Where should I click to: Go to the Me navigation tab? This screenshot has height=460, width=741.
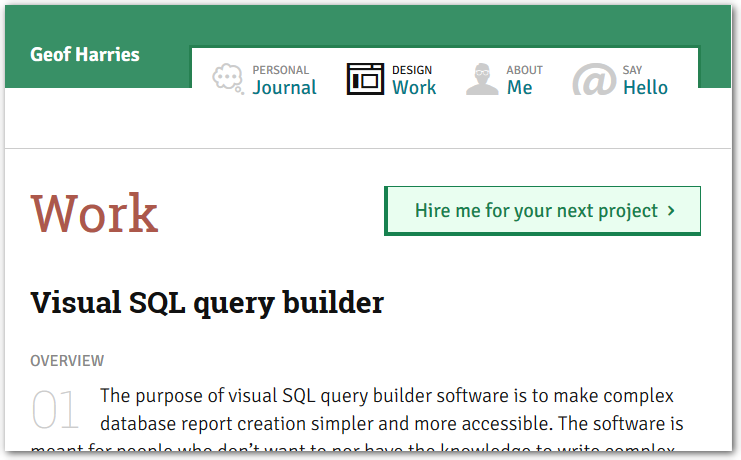[x=520, y=88]
